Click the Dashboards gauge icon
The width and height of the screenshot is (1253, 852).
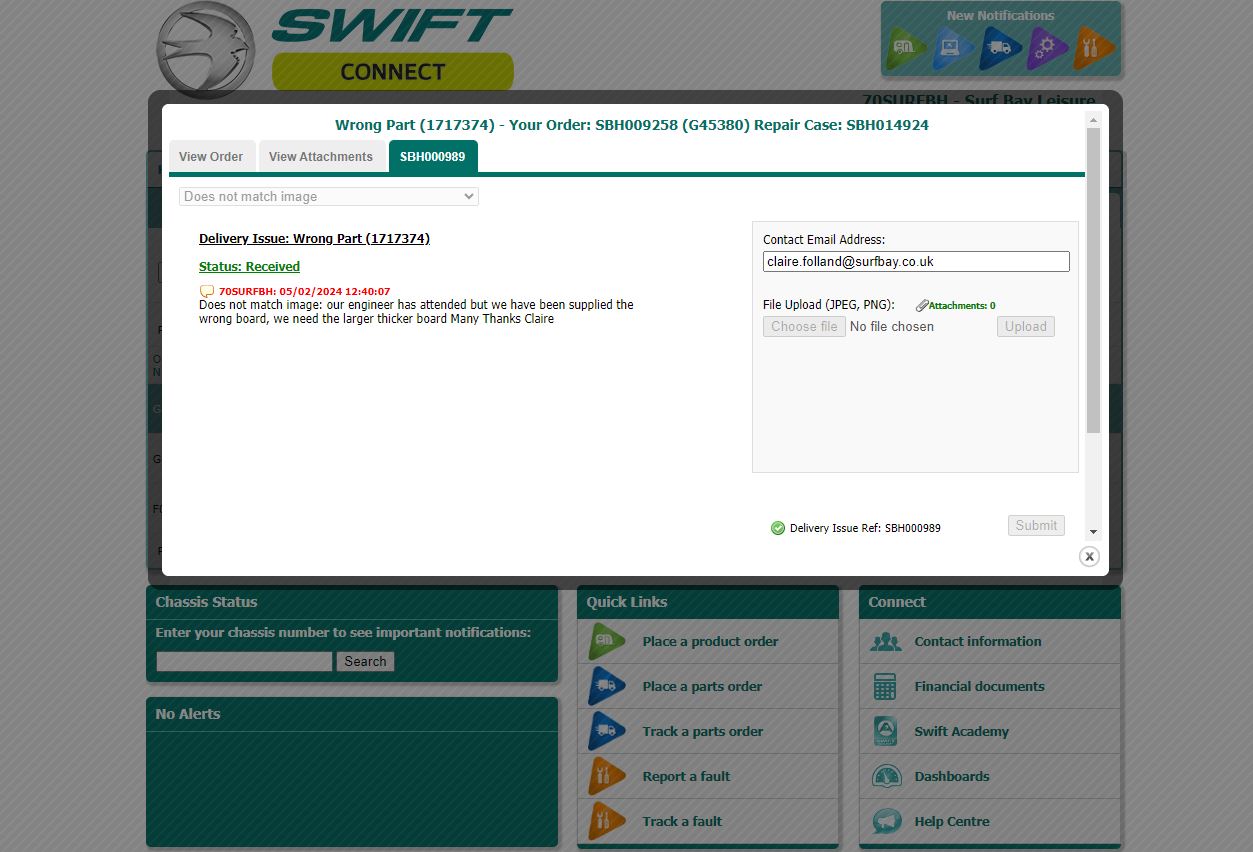coord(887,777)
